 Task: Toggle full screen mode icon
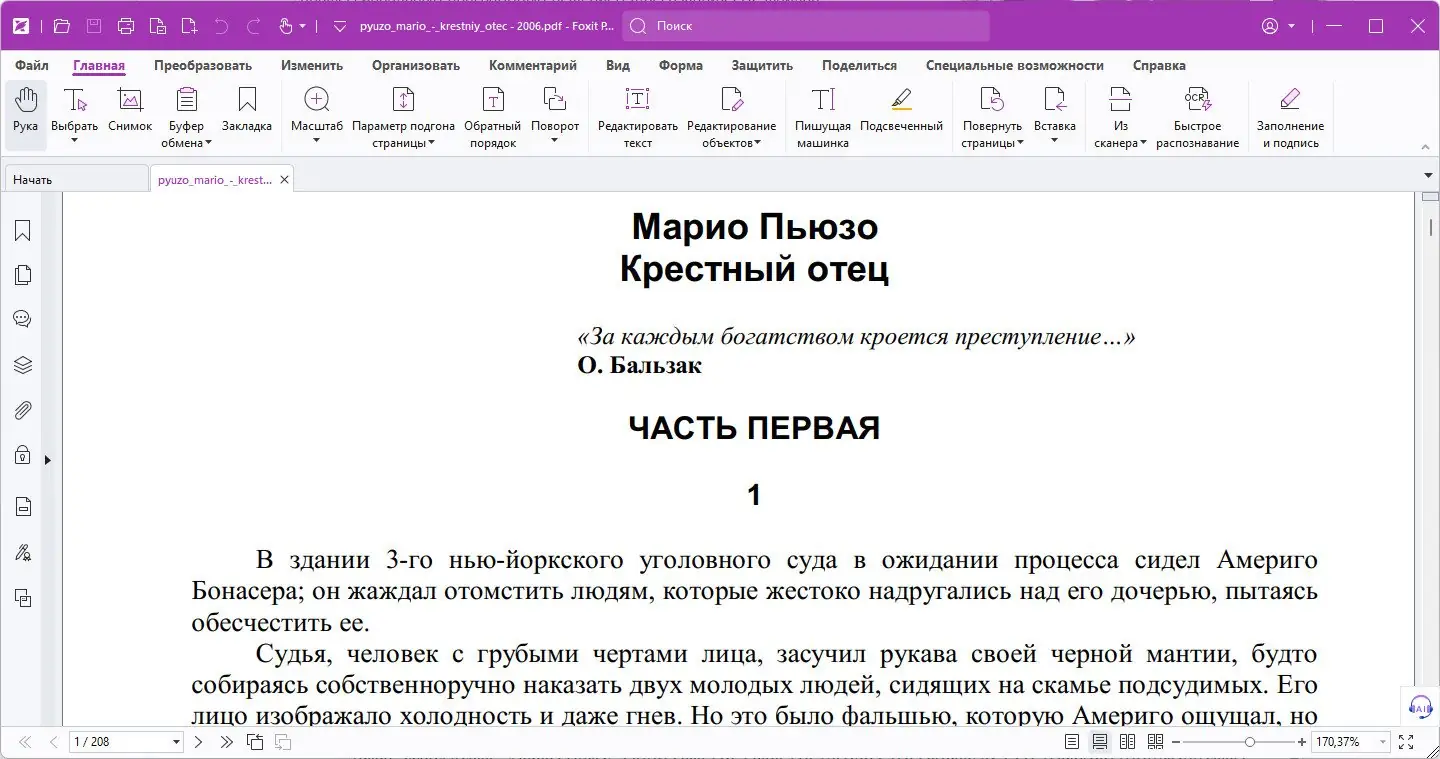(x=1406, y=742)
